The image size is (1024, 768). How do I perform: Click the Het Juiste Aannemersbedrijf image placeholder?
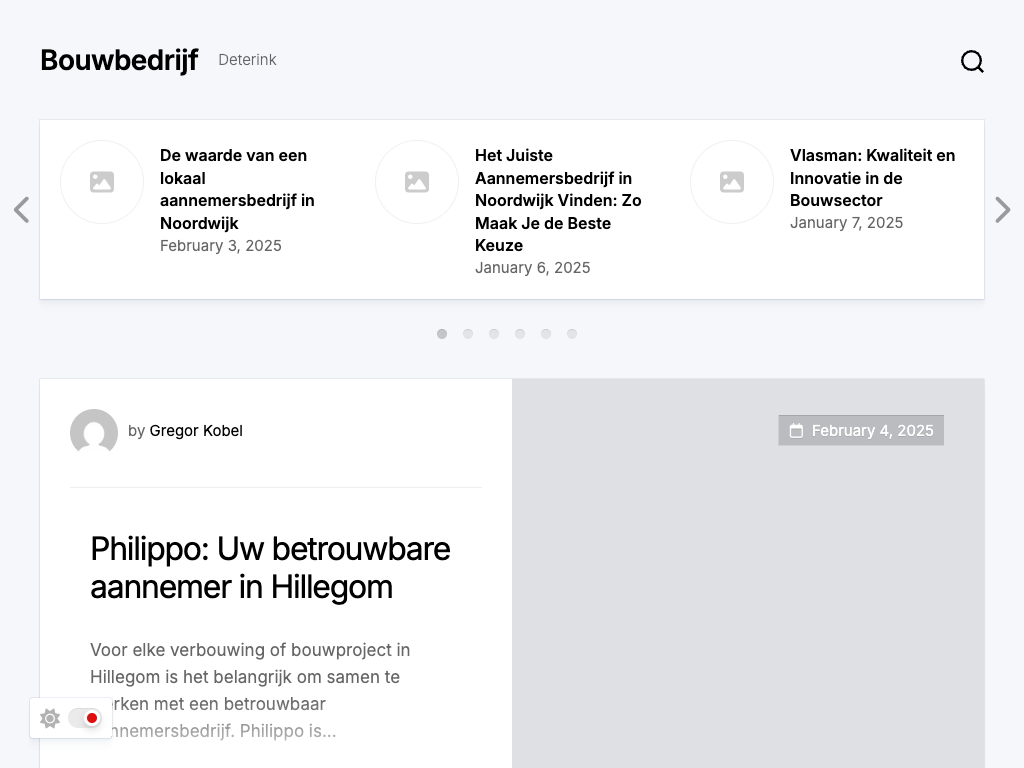click(x=417, y=182)
